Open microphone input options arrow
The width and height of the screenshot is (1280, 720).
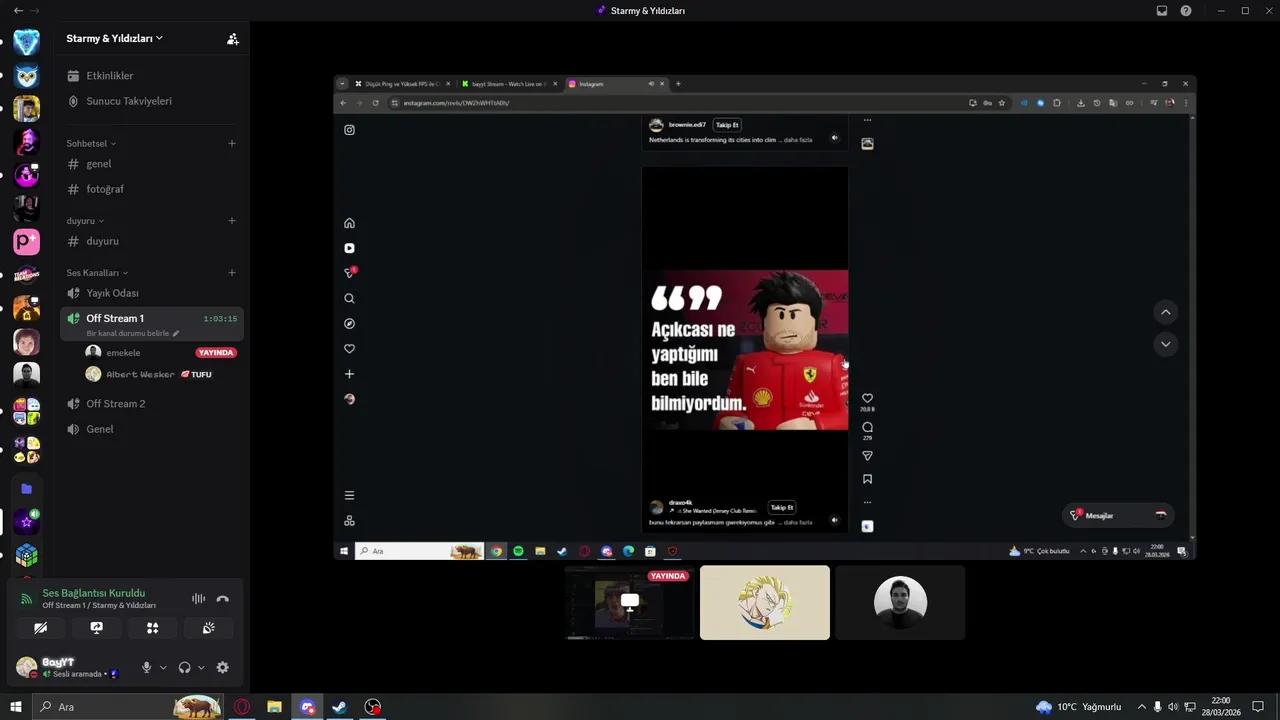pos(163,667)
